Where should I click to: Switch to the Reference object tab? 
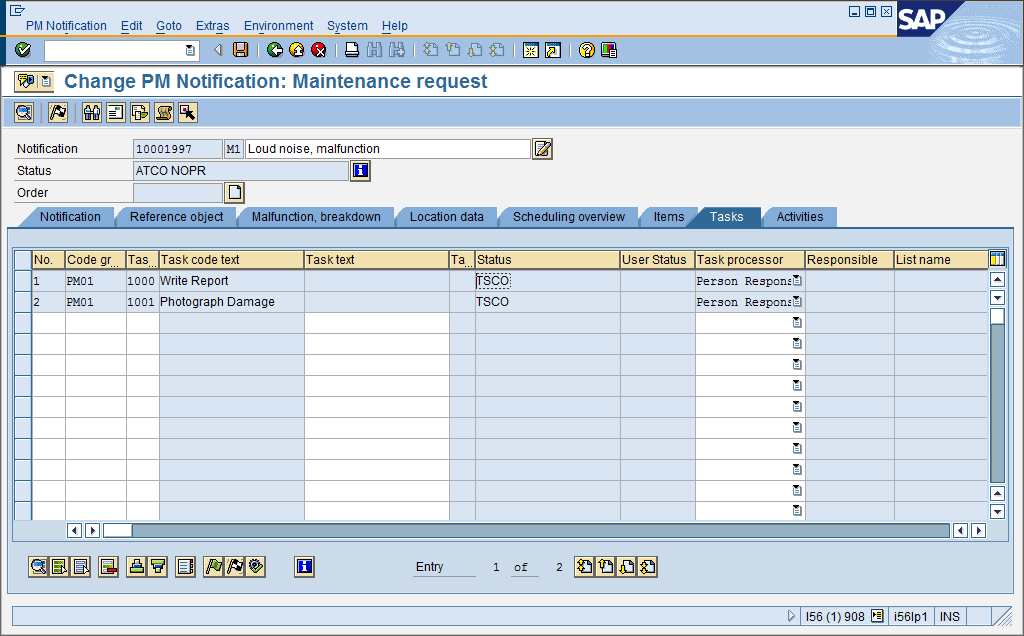[176, 217]
